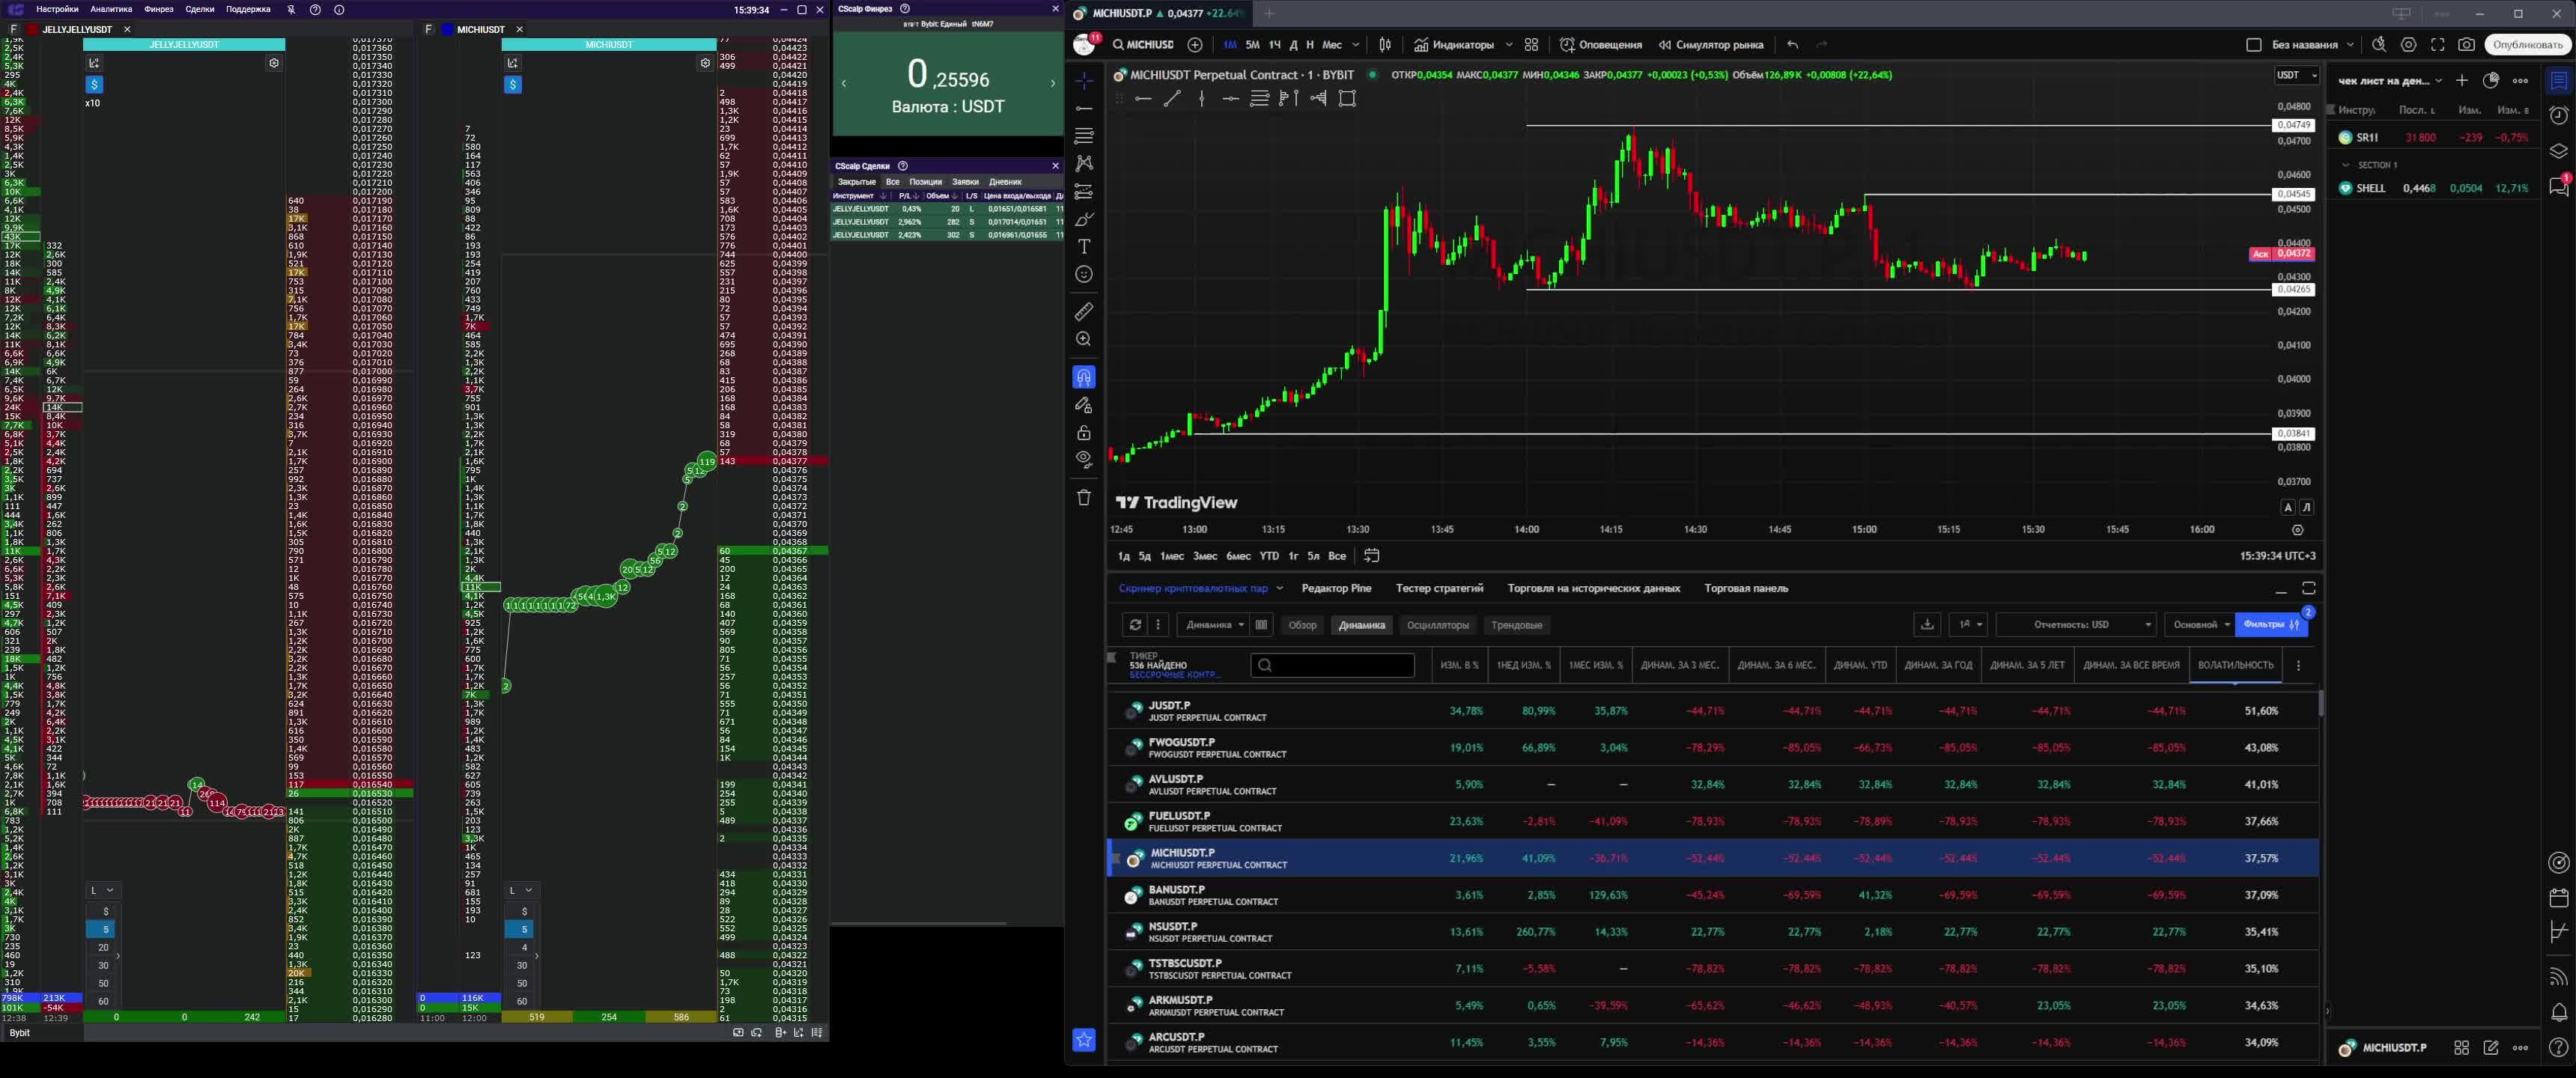Toggle lock all drawings icon
This screenshot has width=2576, height=1078.
point(1084,433)
